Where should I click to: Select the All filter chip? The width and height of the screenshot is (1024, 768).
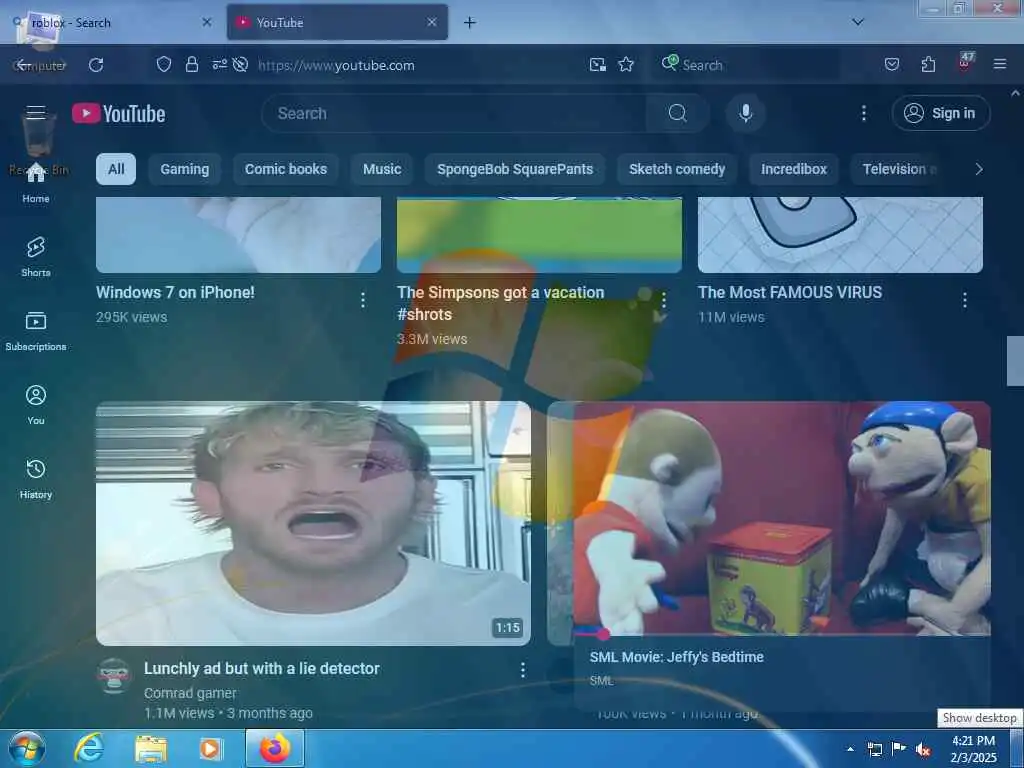[116, 169]
